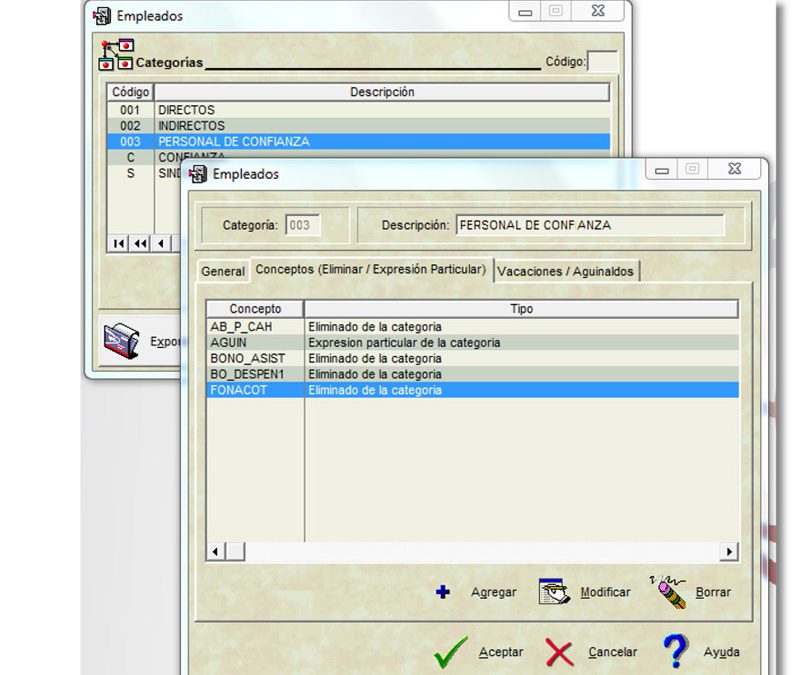Screen dimensions: 800x675
Task: Click the Descripción text field
Action: point(590,225)
